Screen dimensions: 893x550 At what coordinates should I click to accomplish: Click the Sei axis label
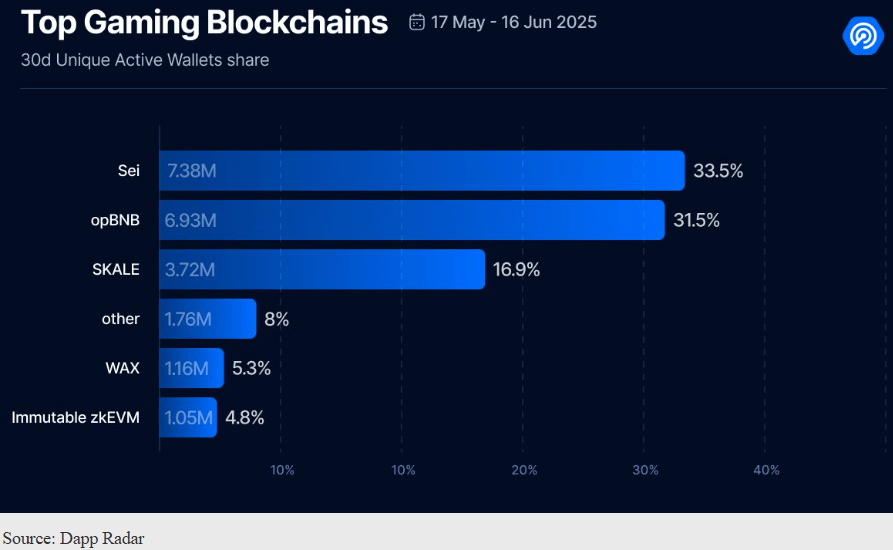128,171
